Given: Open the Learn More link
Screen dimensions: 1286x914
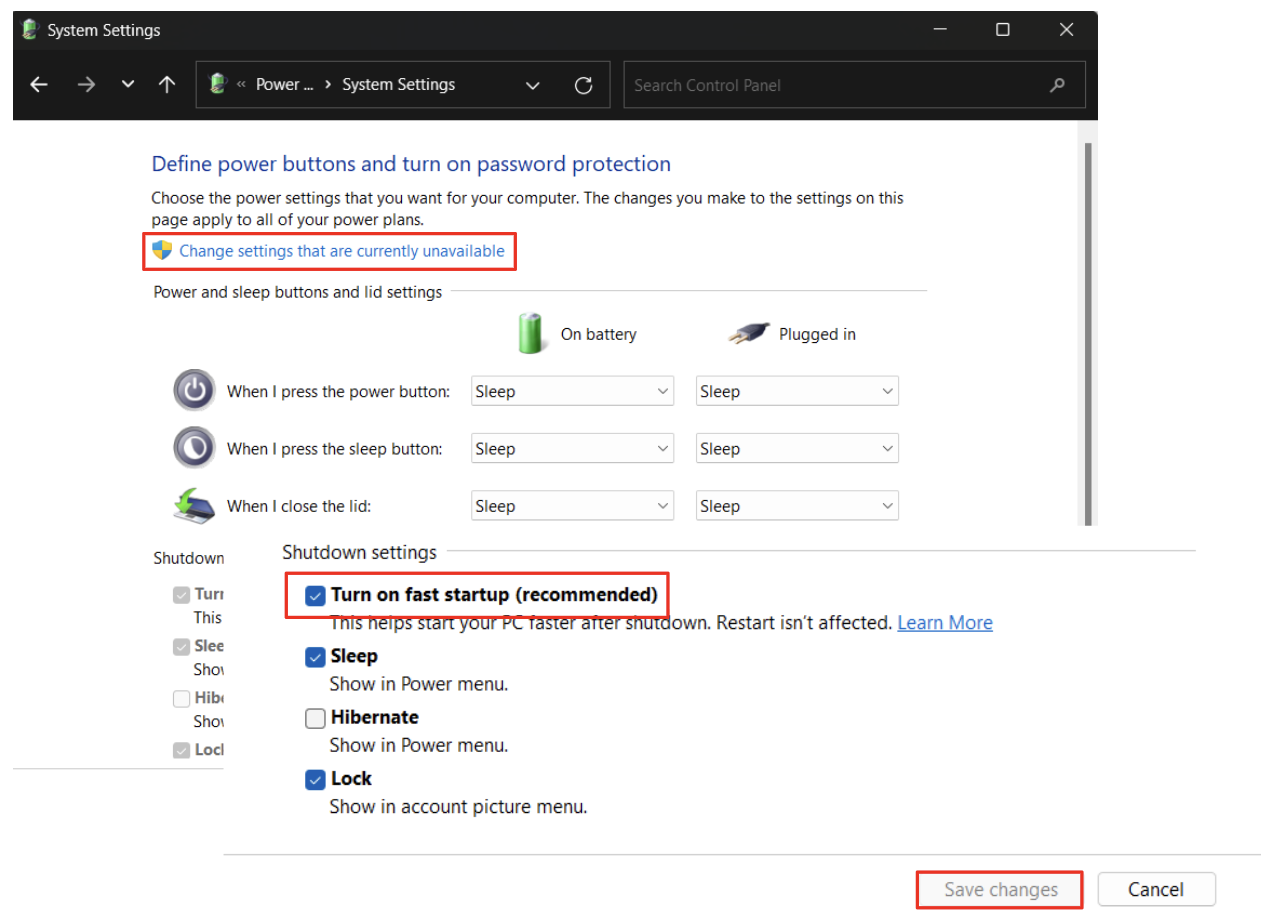Looking at the screenshot, I should [944, 622].
